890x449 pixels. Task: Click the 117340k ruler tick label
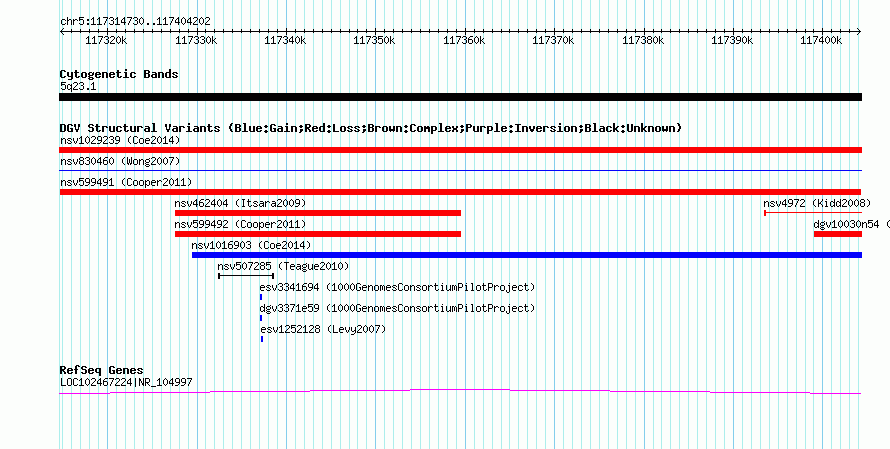(286, 40)
